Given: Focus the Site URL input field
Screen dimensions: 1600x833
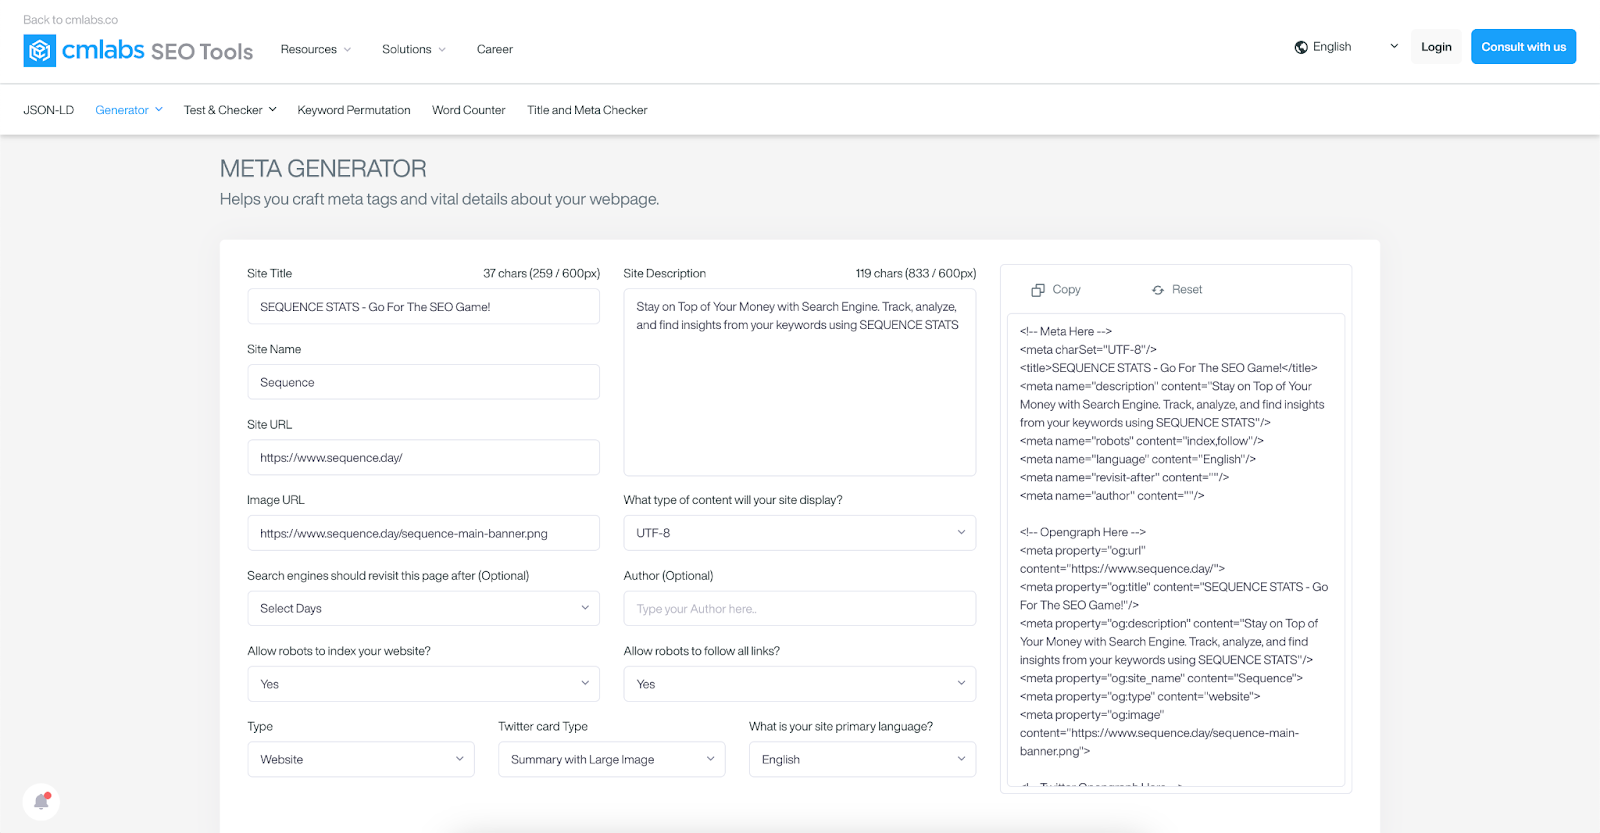Looking at the screenshot, I should (423, 457).
